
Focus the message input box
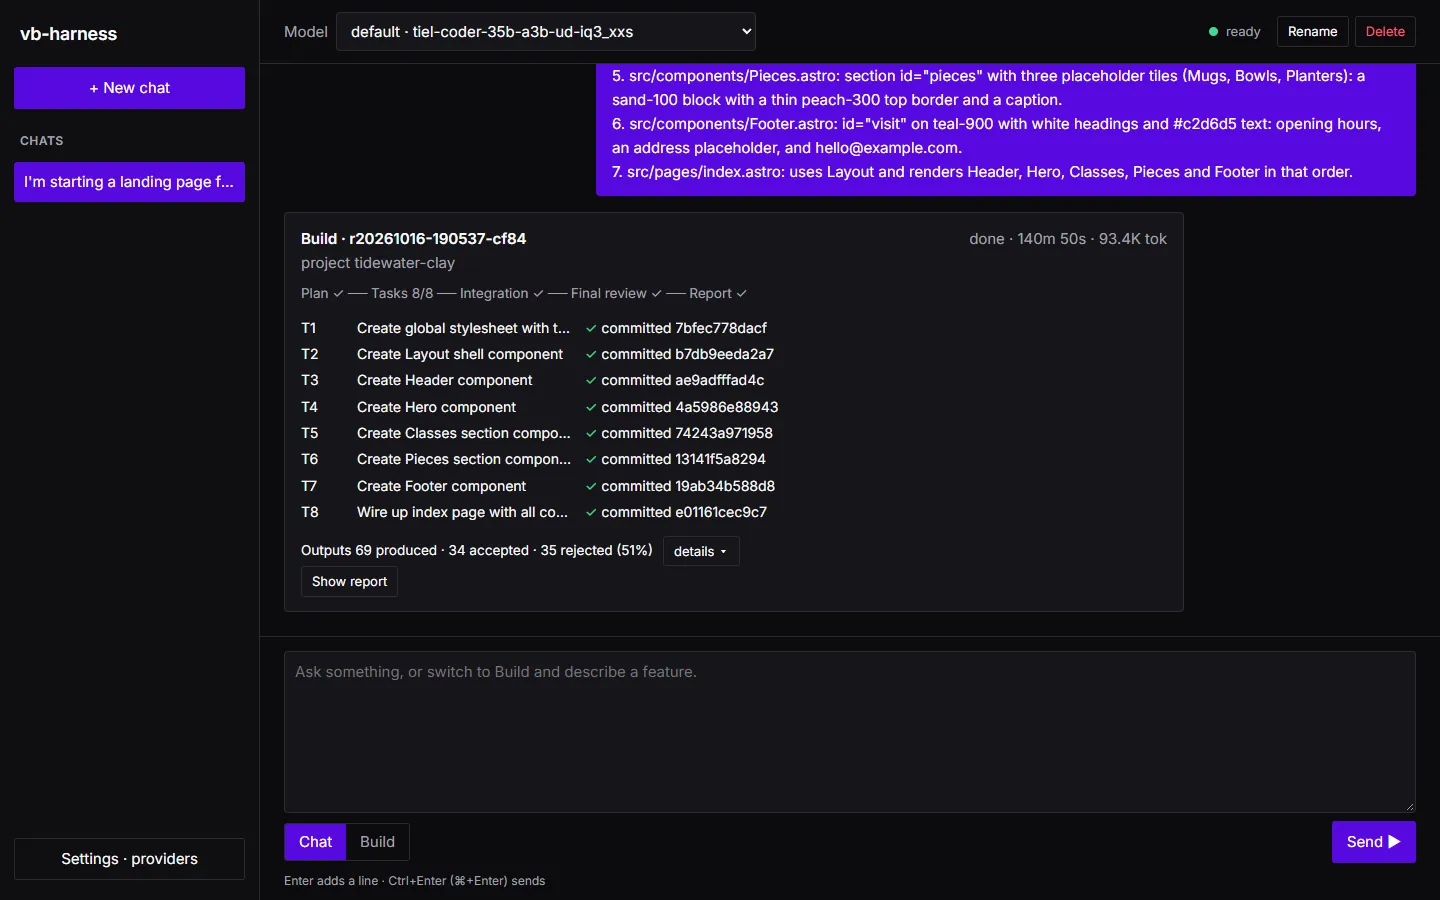point(849,732)
